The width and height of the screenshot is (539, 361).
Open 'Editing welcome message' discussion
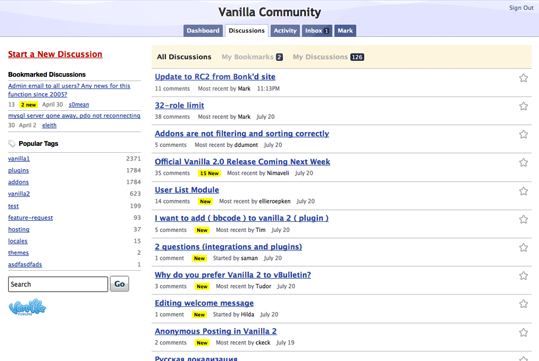tap(204, 303)
